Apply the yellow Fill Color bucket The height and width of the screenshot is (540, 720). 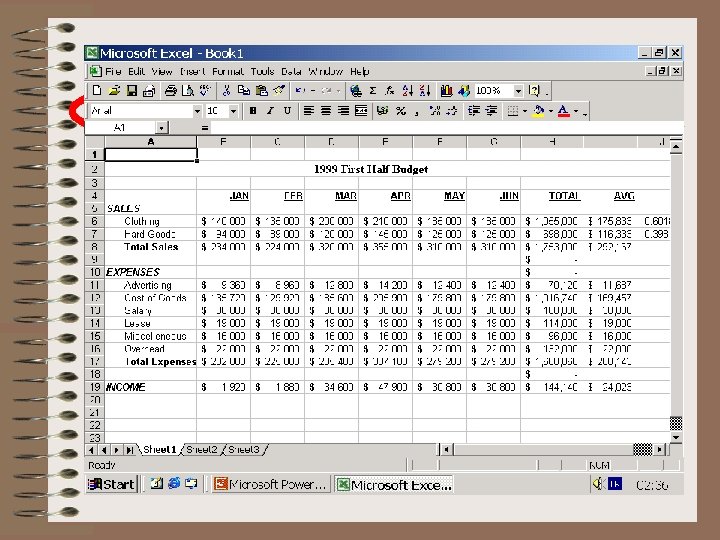[539, 111]
